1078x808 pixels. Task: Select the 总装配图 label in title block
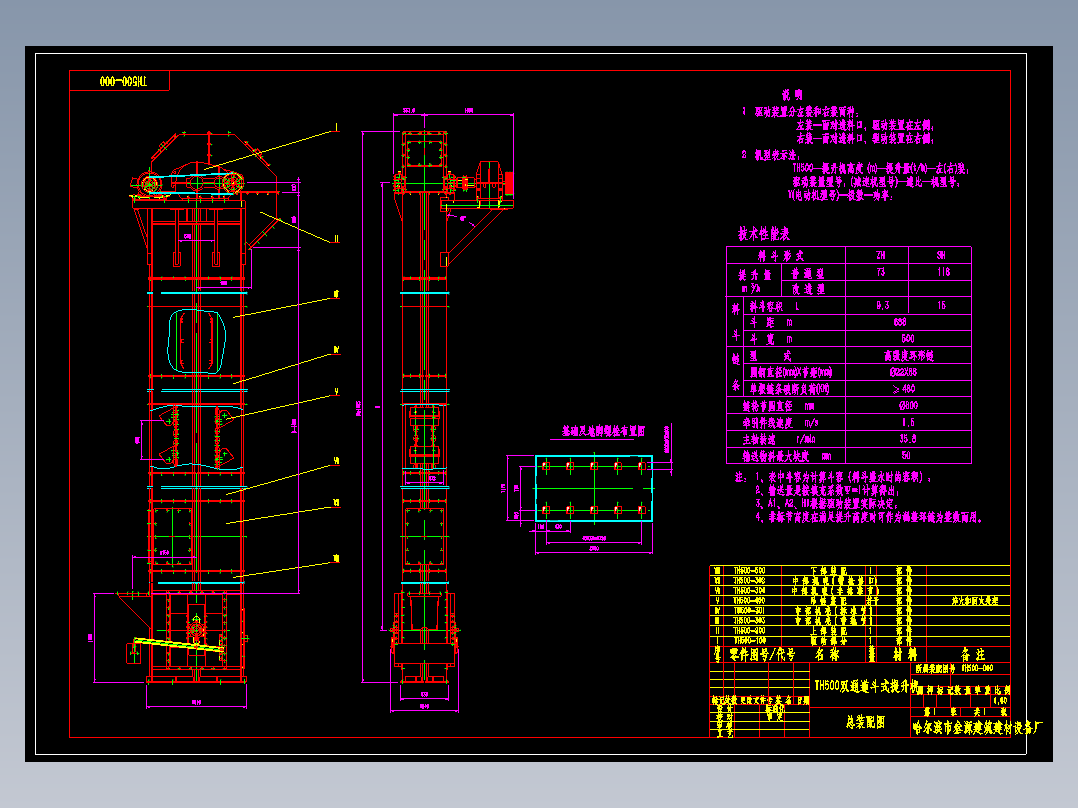click(x=865, y=722)
